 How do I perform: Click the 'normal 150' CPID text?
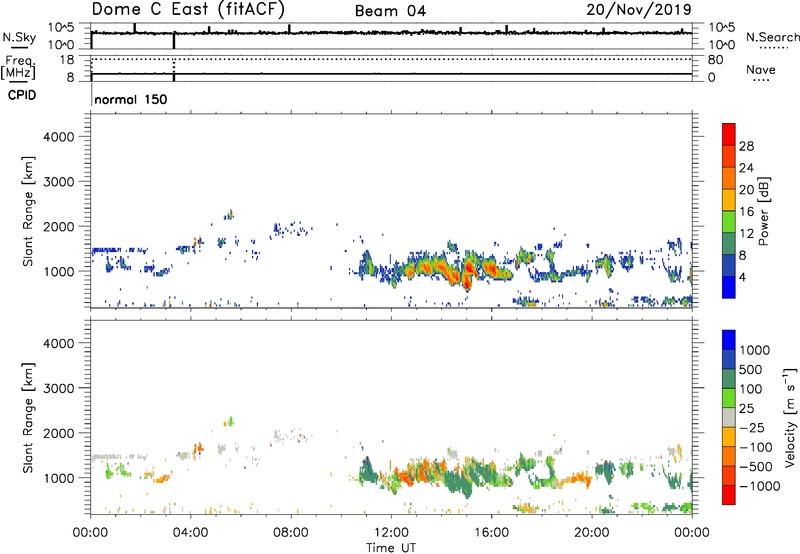point(131,99)
